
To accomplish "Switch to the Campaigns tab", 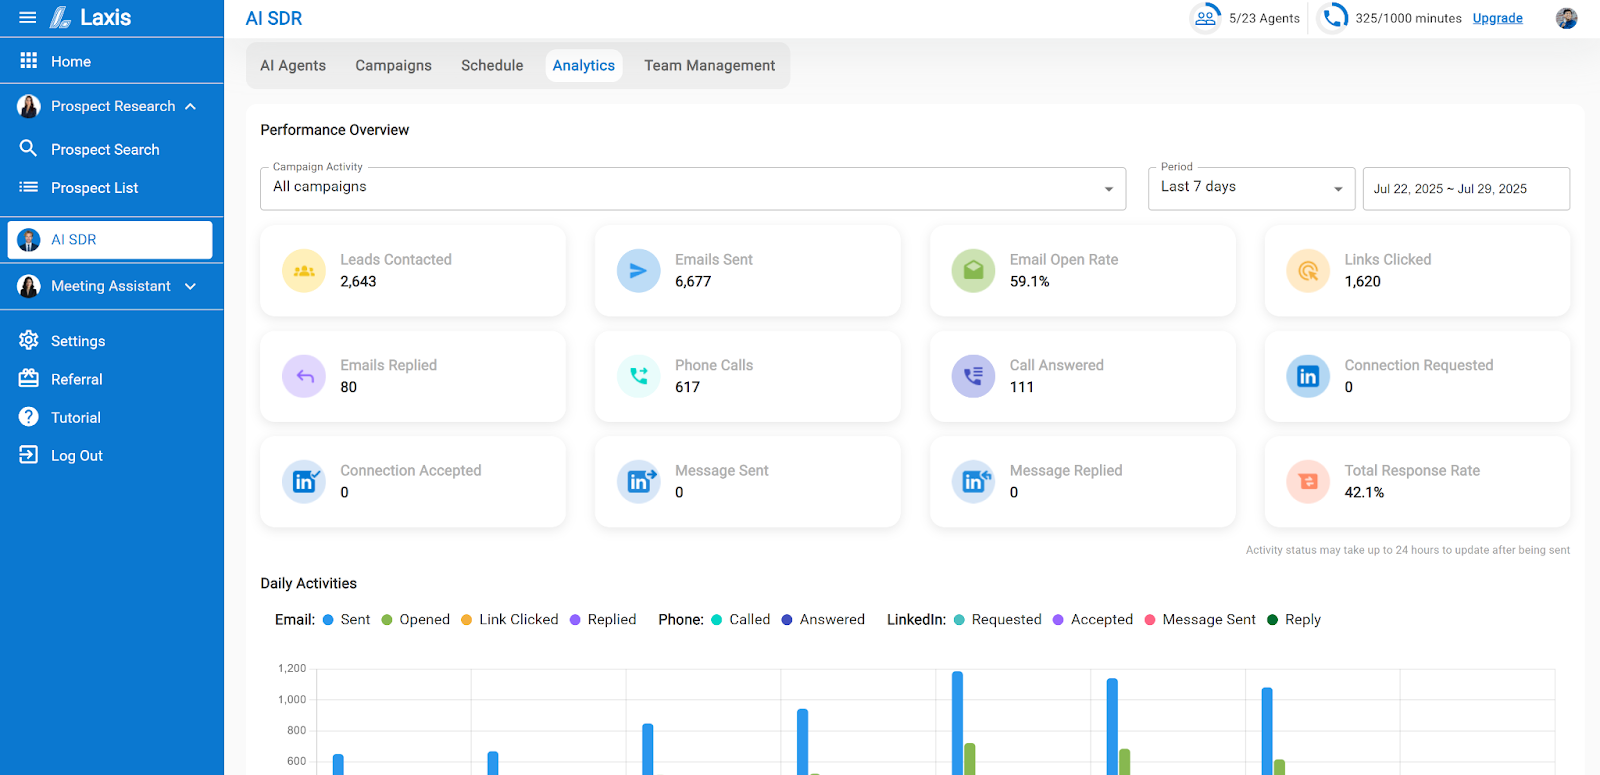I will [393, 65].
